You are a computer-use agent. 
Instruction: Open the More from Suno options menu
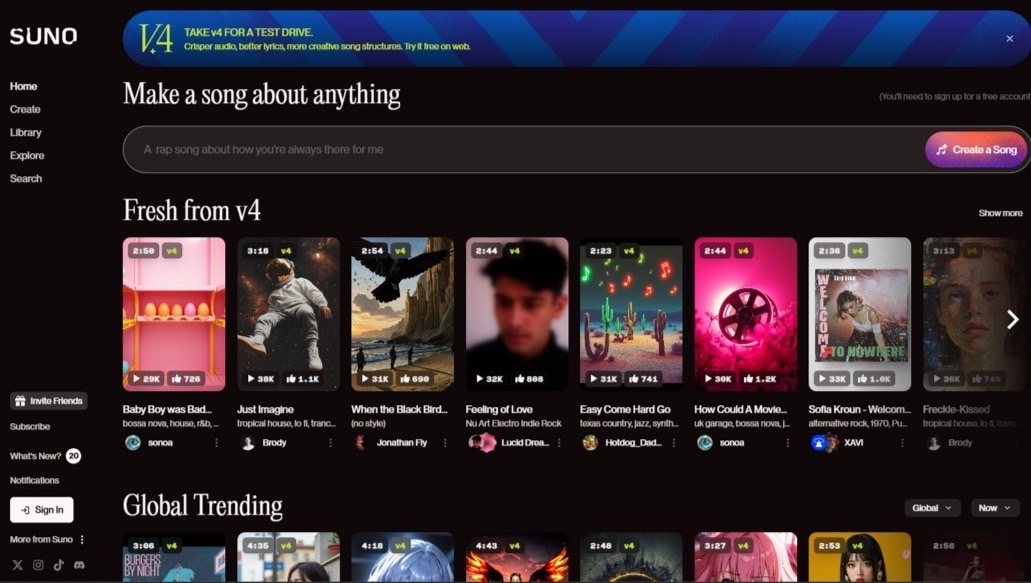(82, 540)
